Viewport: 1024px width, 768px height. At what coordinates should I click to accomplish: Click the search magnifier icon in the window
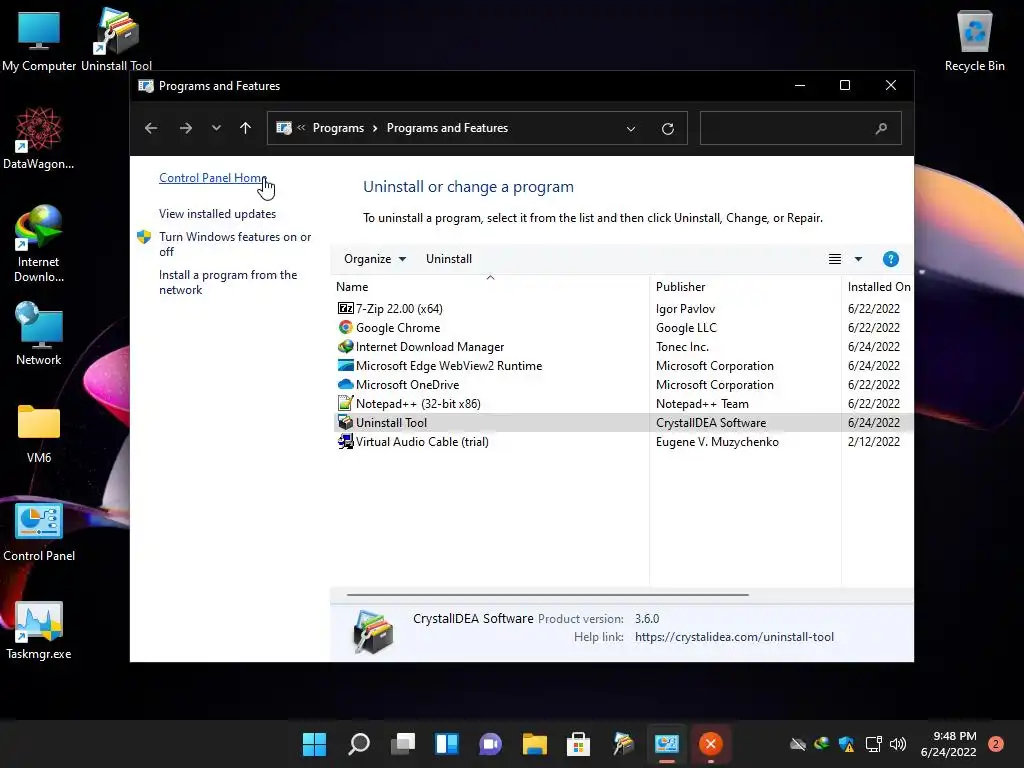click(x=882, y=128)
